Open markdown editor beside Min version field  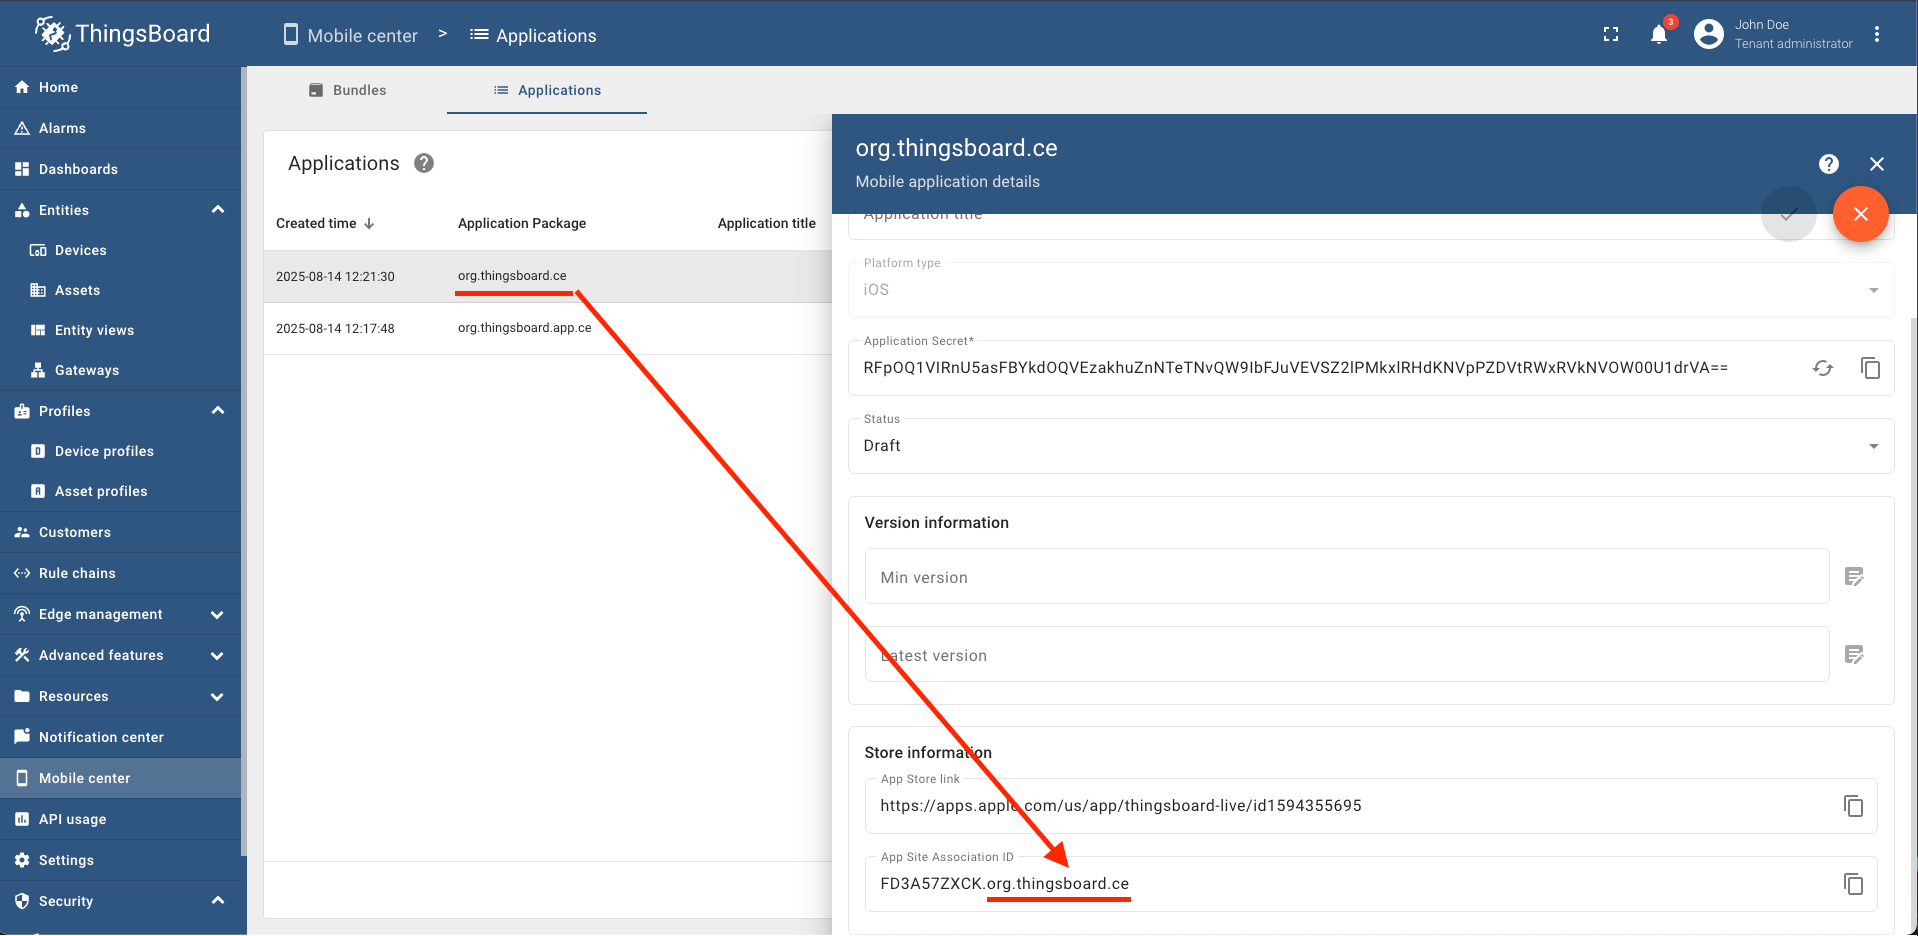pos(1855,576)
